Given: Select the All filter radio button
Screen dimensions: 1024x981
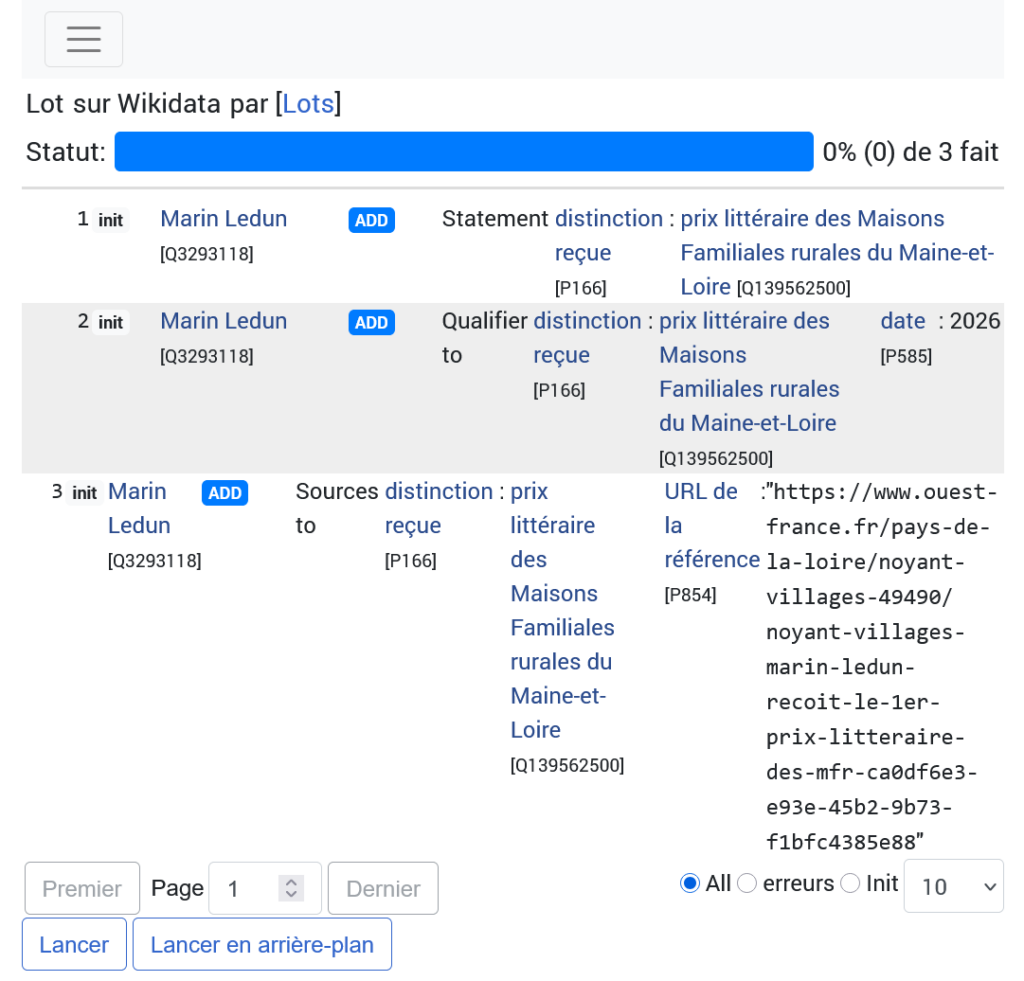Looking at the screenshot, I should pyautogui.click(x=689, y=883).
